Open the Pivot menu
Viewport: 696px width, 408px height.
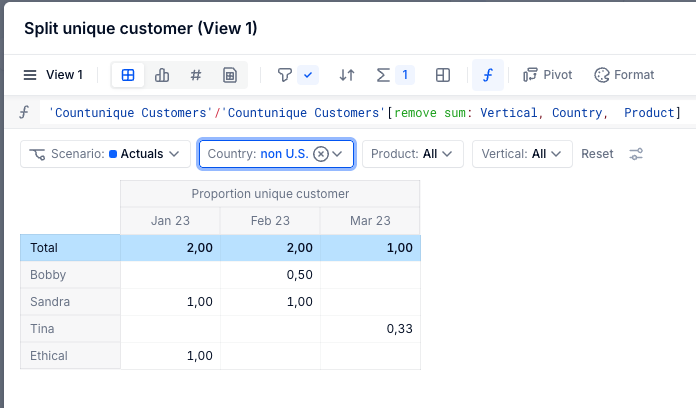[x=548, y=75]
